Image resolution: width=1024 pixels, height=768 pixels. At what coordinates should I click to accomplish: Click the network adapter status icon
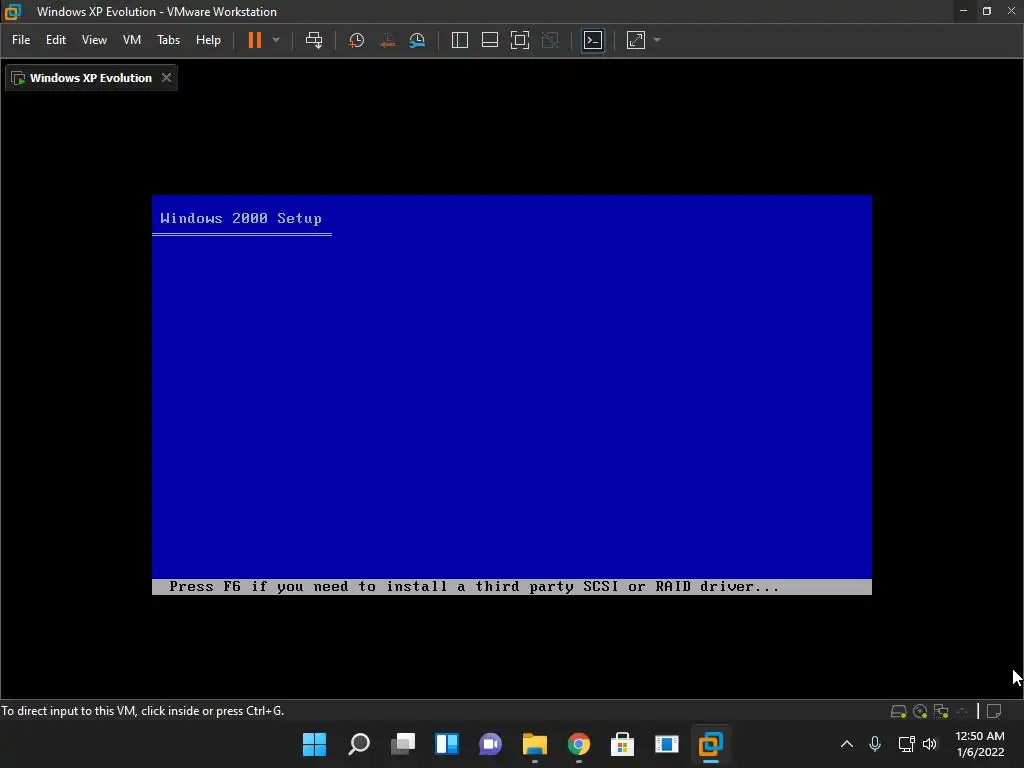coord(941,711)
